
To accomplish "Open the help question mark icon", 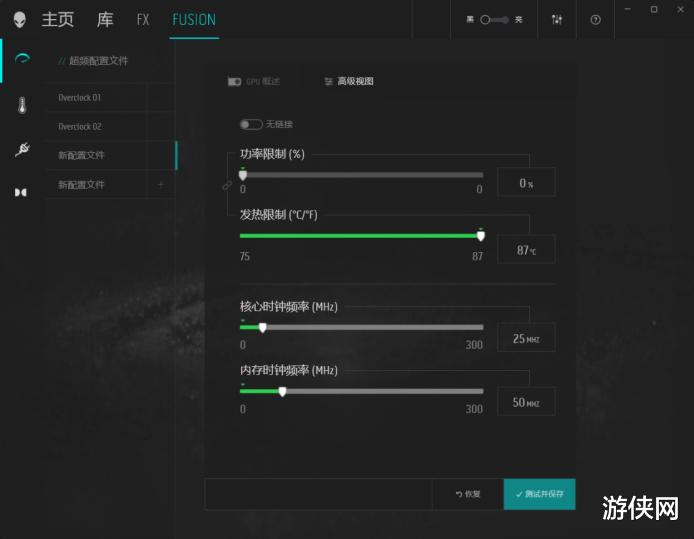I will (x=595, y=19).
